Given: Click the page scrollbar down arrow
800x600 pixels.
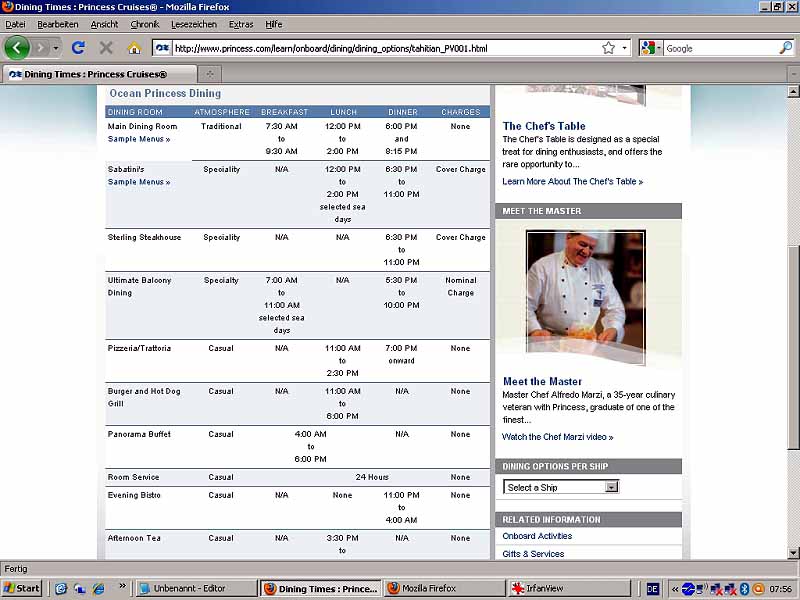Looking at the screenshot, I should tap(793, 553).
